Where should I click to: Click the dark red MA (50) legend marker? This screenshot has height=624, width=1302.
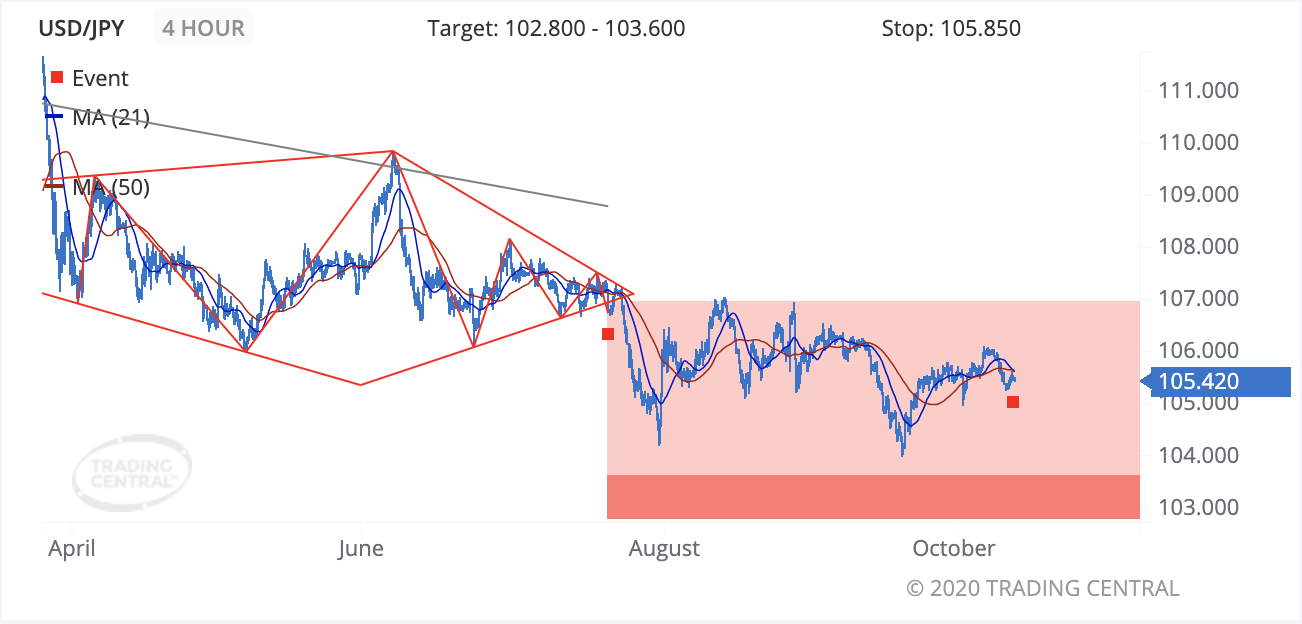(54, 186)
